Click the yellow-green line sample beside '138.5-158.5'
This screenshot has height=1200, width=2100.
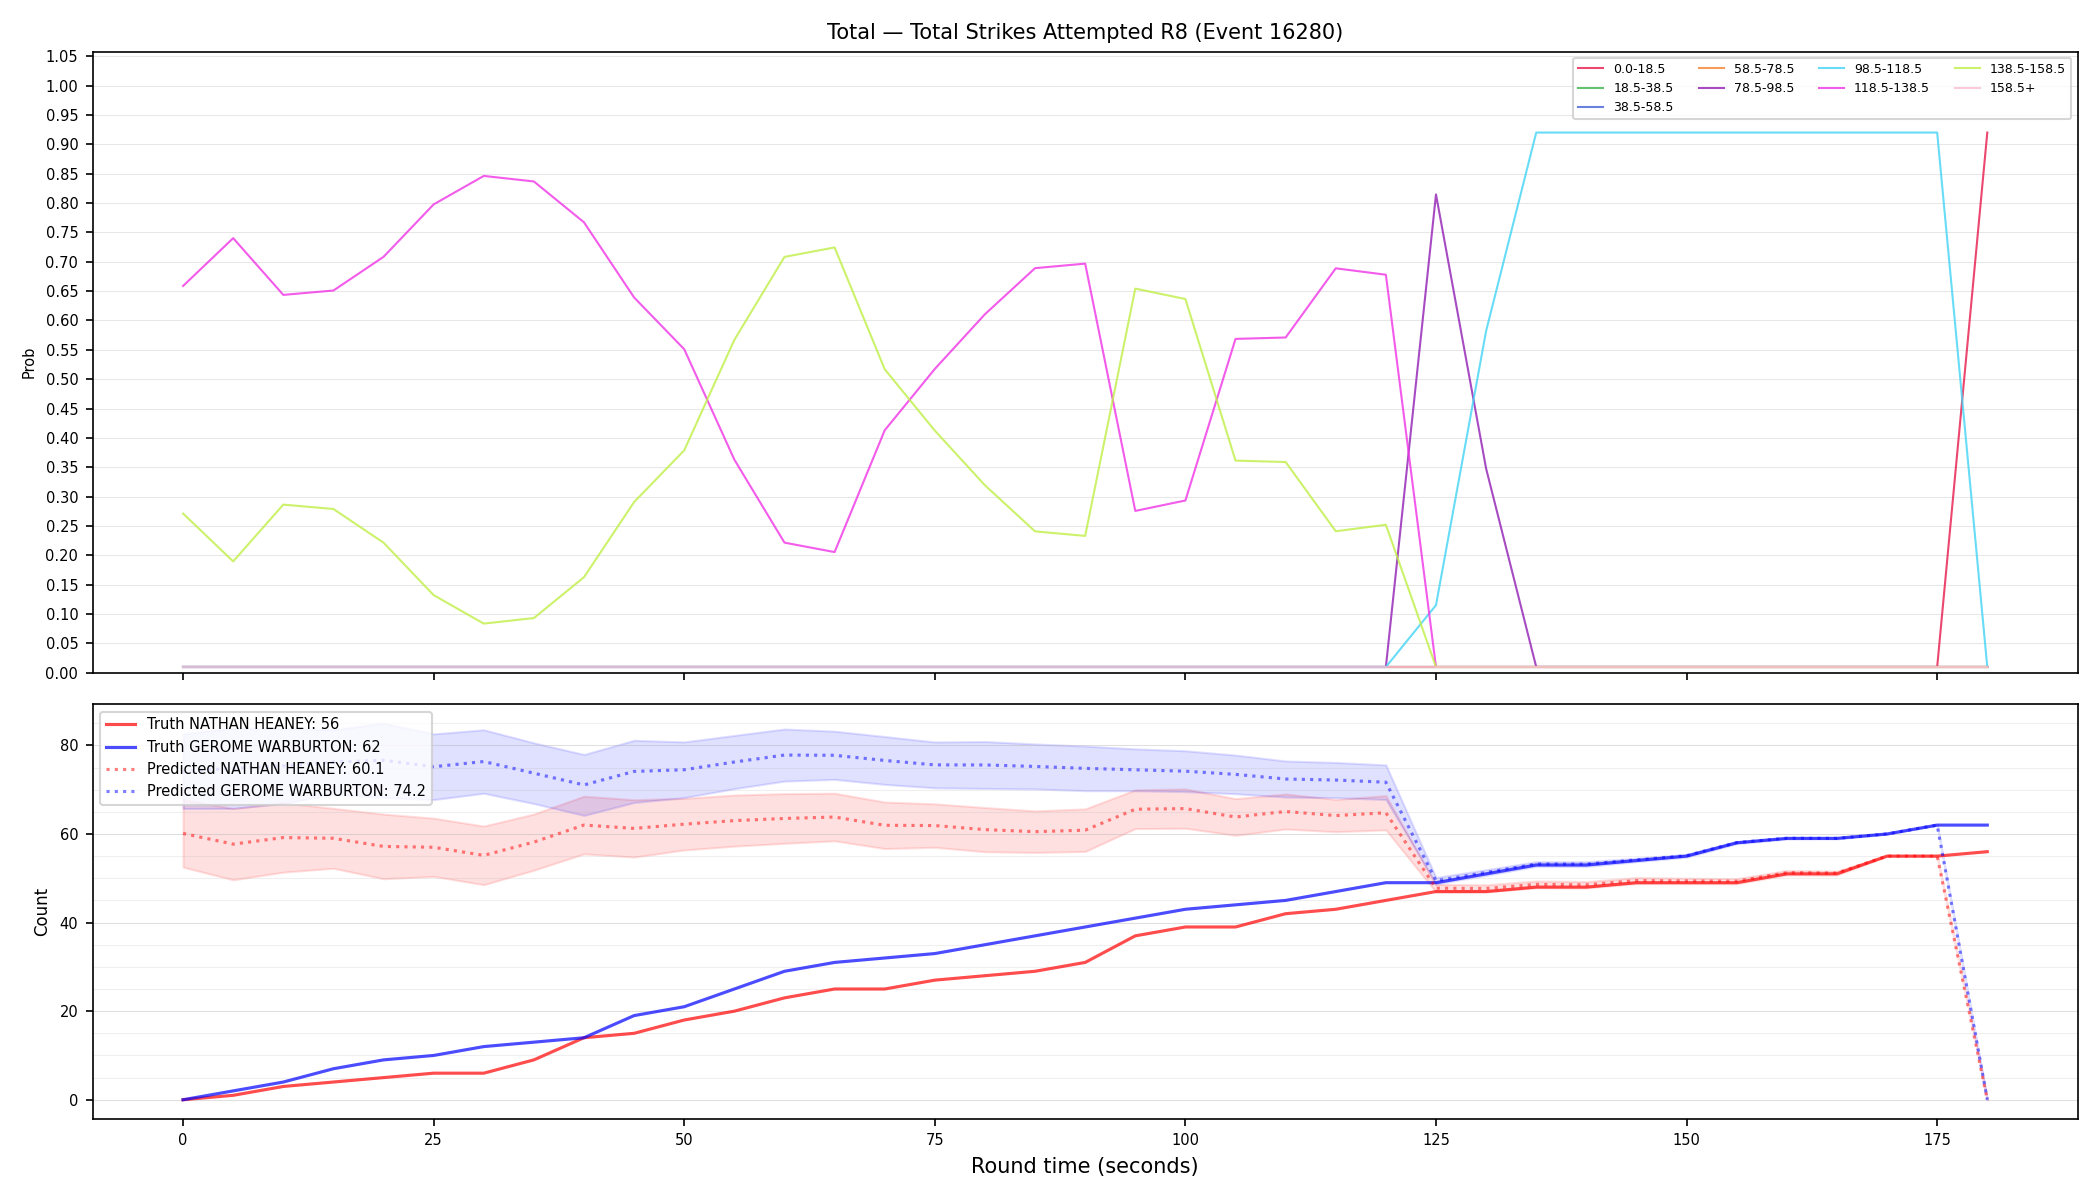[x=1967, y=69]
